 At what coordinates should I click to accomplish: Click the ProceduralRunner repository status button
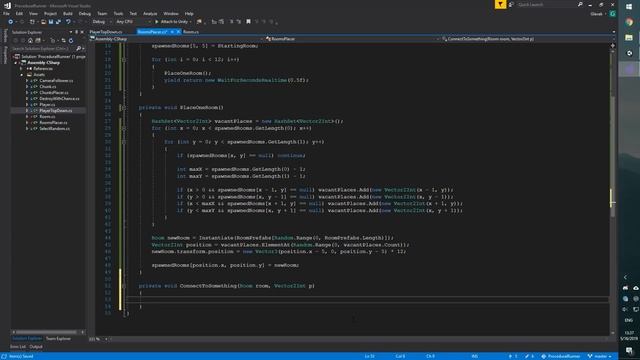[561, 356]
